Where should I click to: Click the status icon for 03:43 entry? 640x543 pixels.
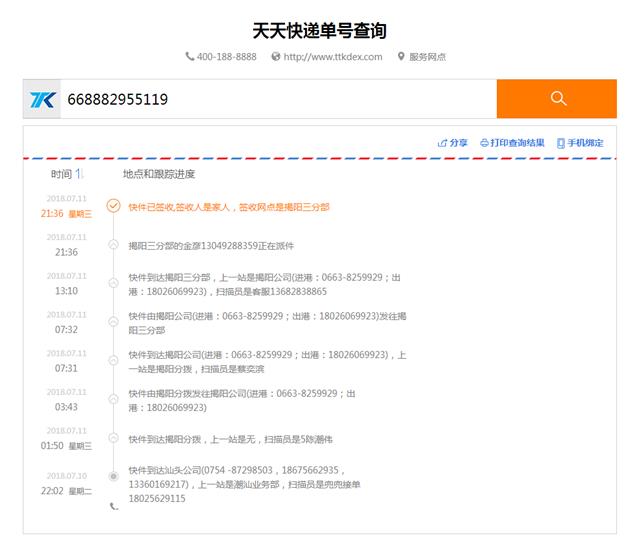(113, 399)
